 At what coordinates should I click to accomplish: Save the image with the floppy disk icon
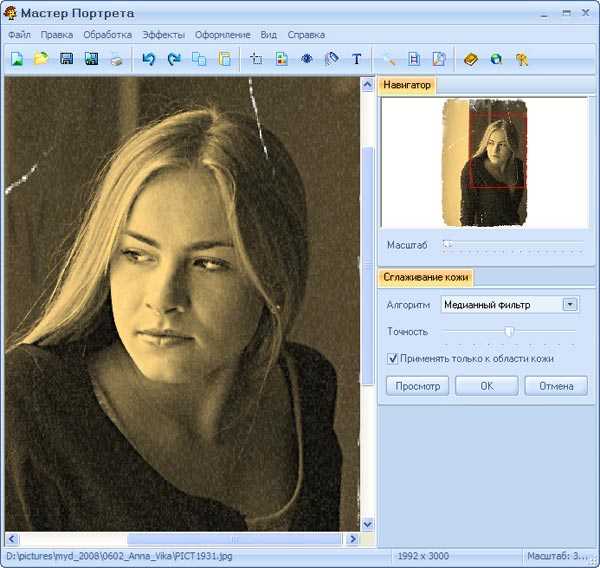[x=67, y=59]
